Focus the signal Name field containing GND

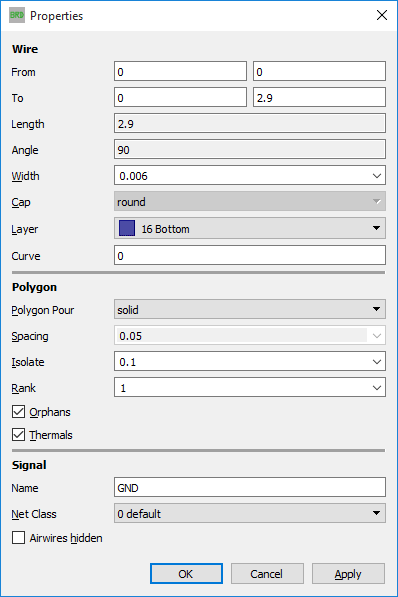[x=250, y=487]
